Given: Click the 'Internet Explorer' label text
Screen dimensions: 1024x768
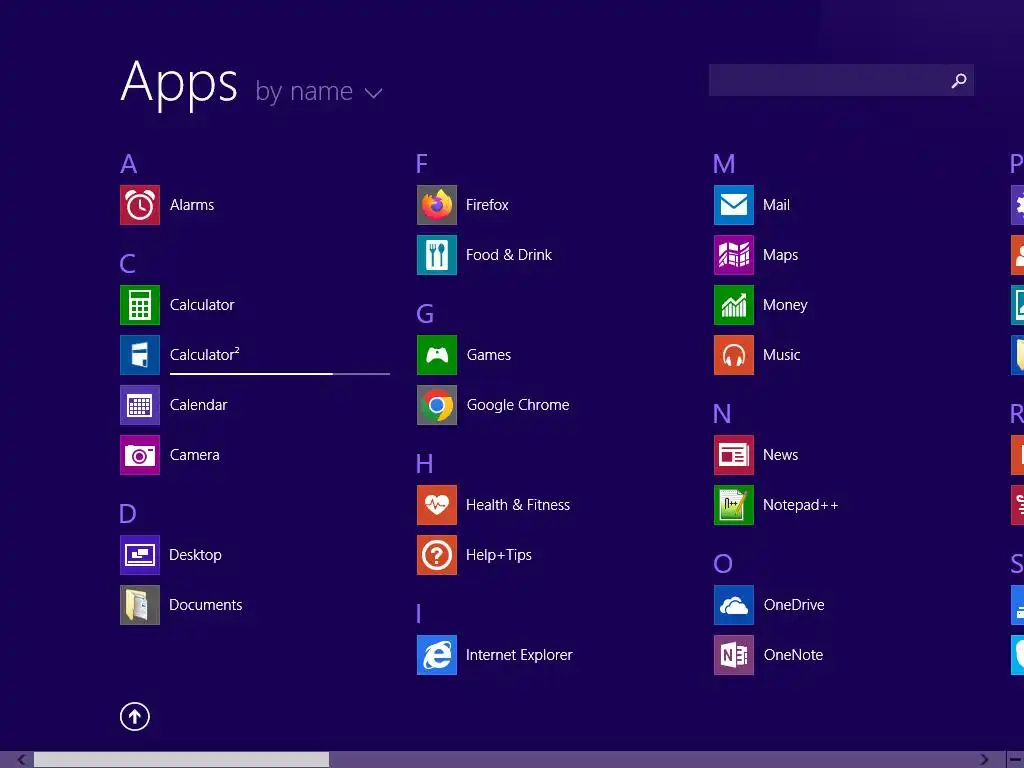Looking at the screenshot, I should click(519, 655).
